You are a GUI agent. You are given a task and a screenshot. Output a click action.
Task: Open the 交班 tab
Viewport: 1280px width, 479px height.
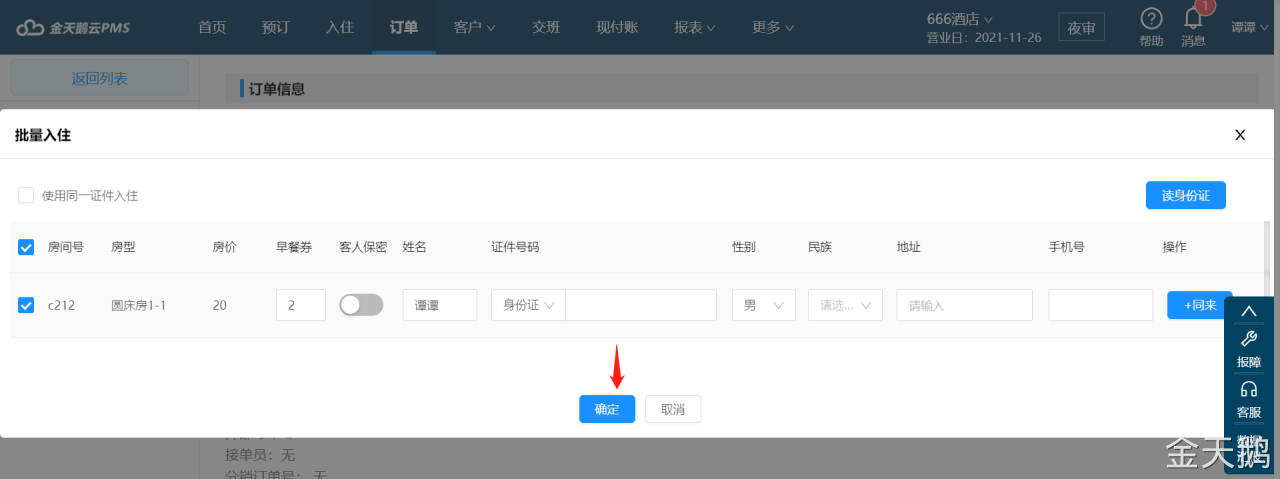point(546,27)
